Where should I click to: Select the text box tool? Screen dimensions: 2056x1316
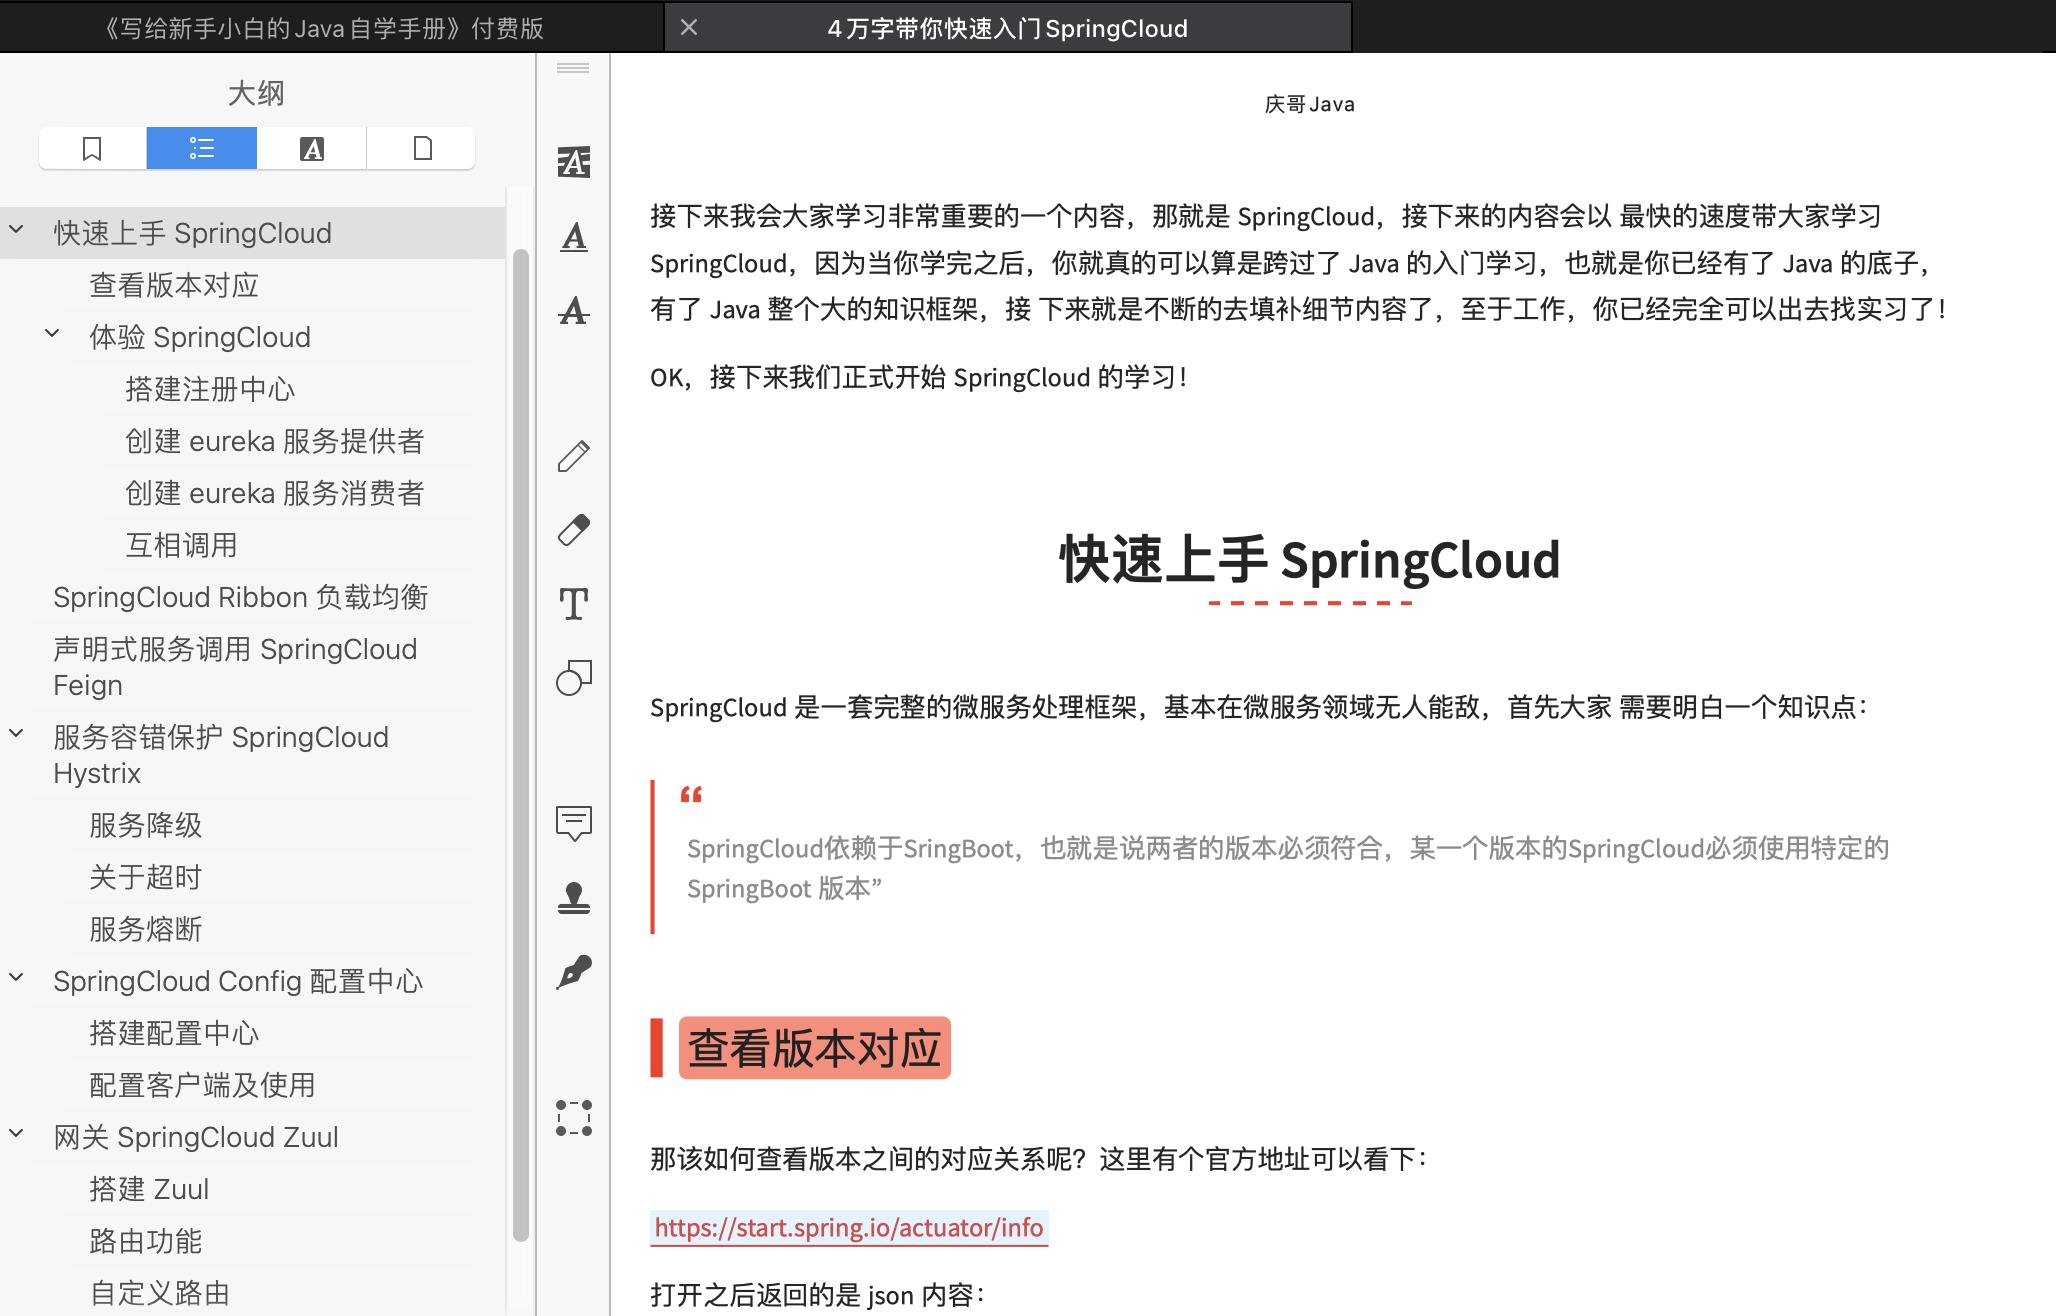pos(574,604)
